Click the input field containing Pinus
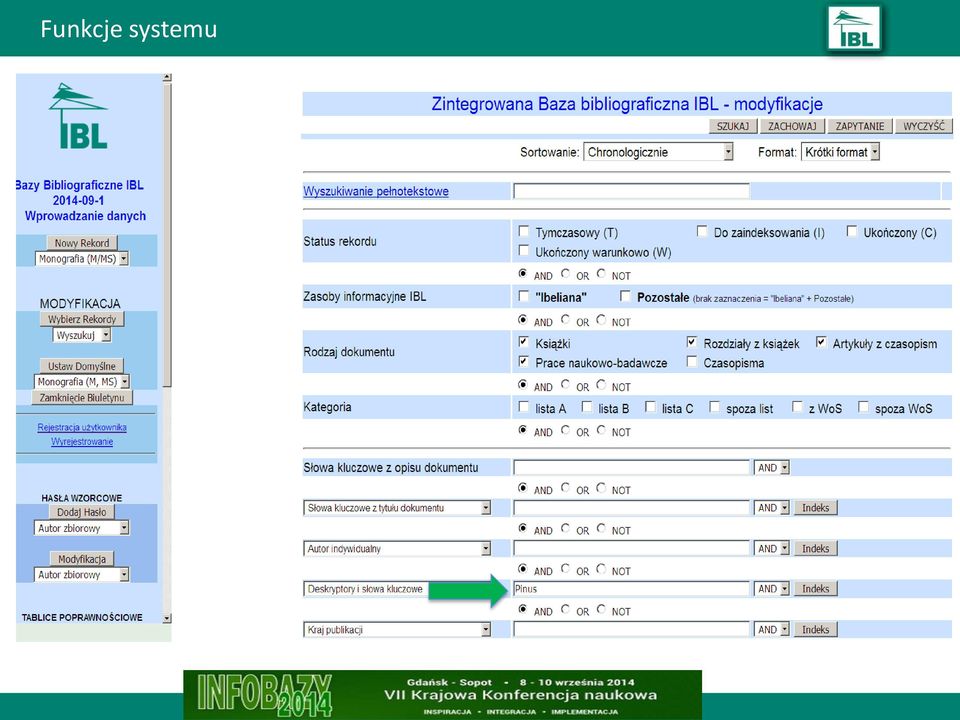Image resolution: width=960 pixels, height=720 pixels. [631, 589]
